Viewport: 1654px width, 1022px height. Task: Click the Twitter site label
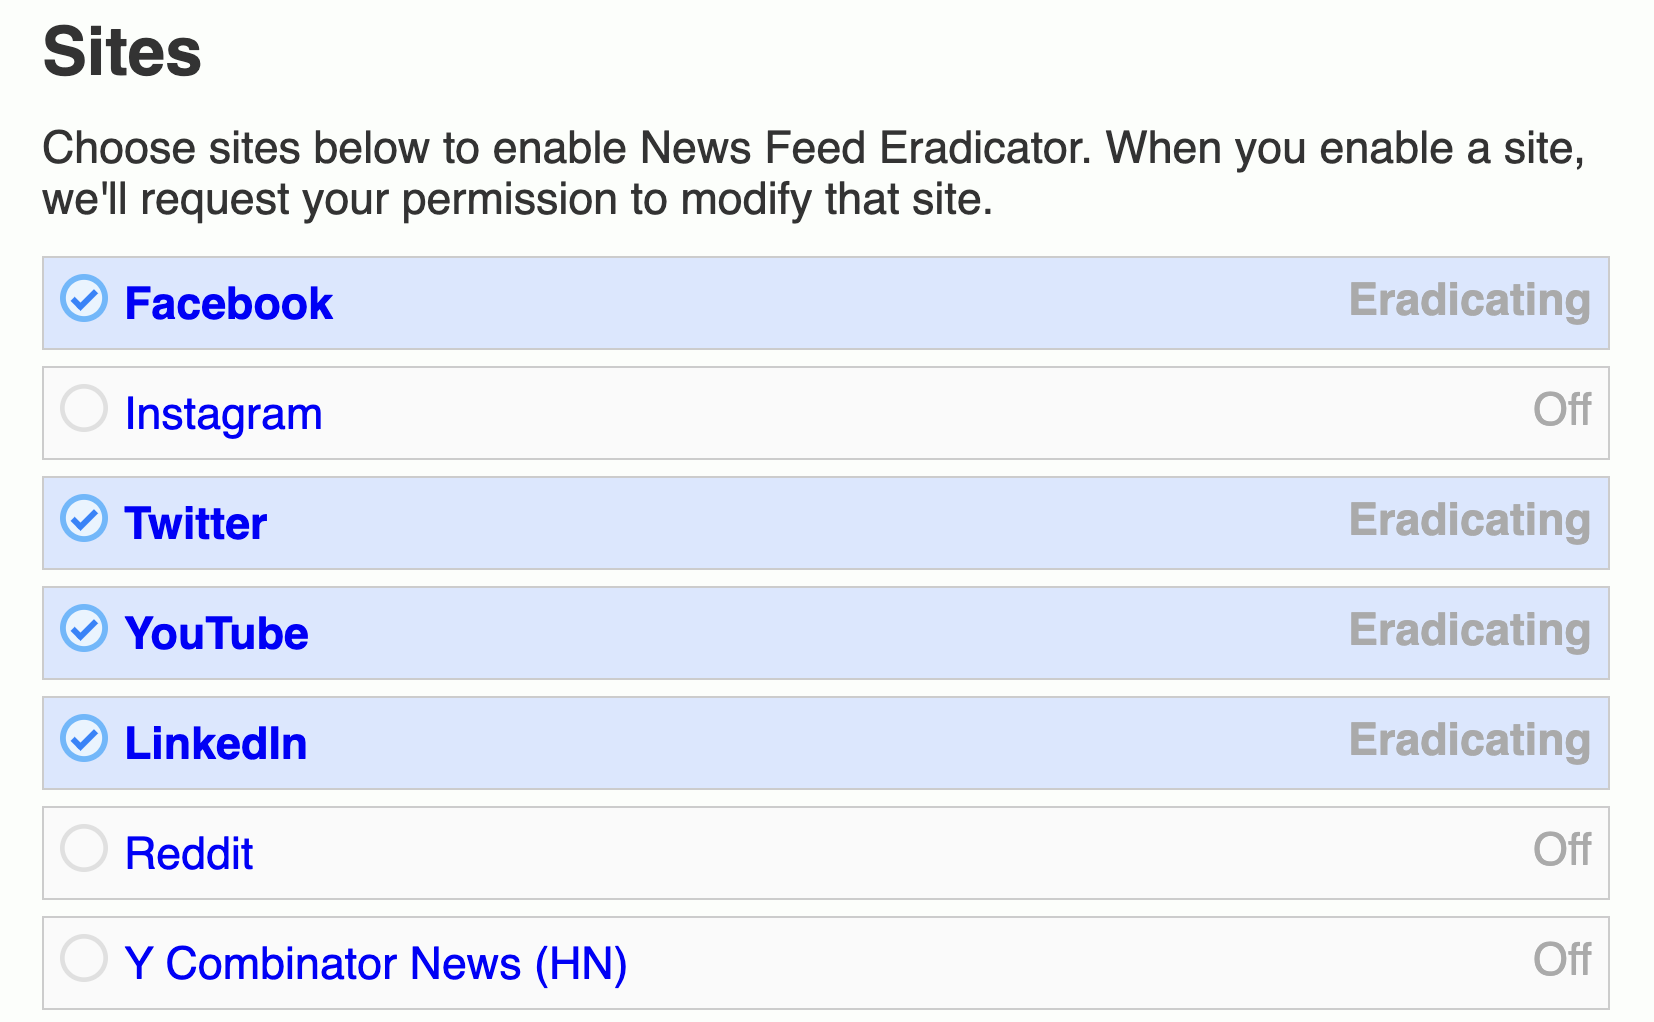click(x=196, y=523)
